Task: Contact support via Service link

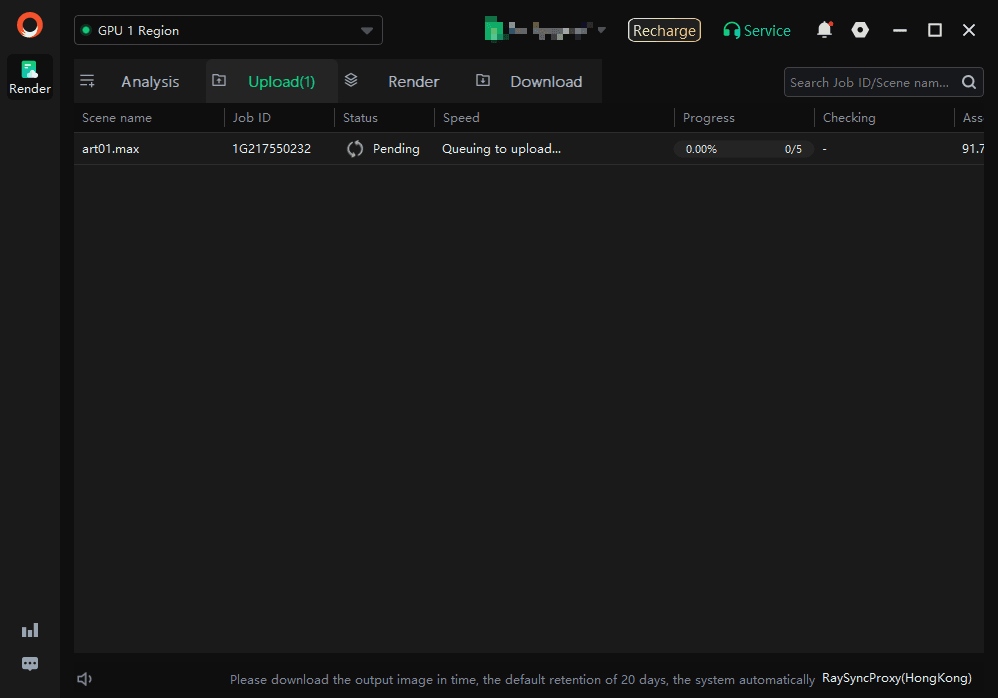Action: point(757,31)
